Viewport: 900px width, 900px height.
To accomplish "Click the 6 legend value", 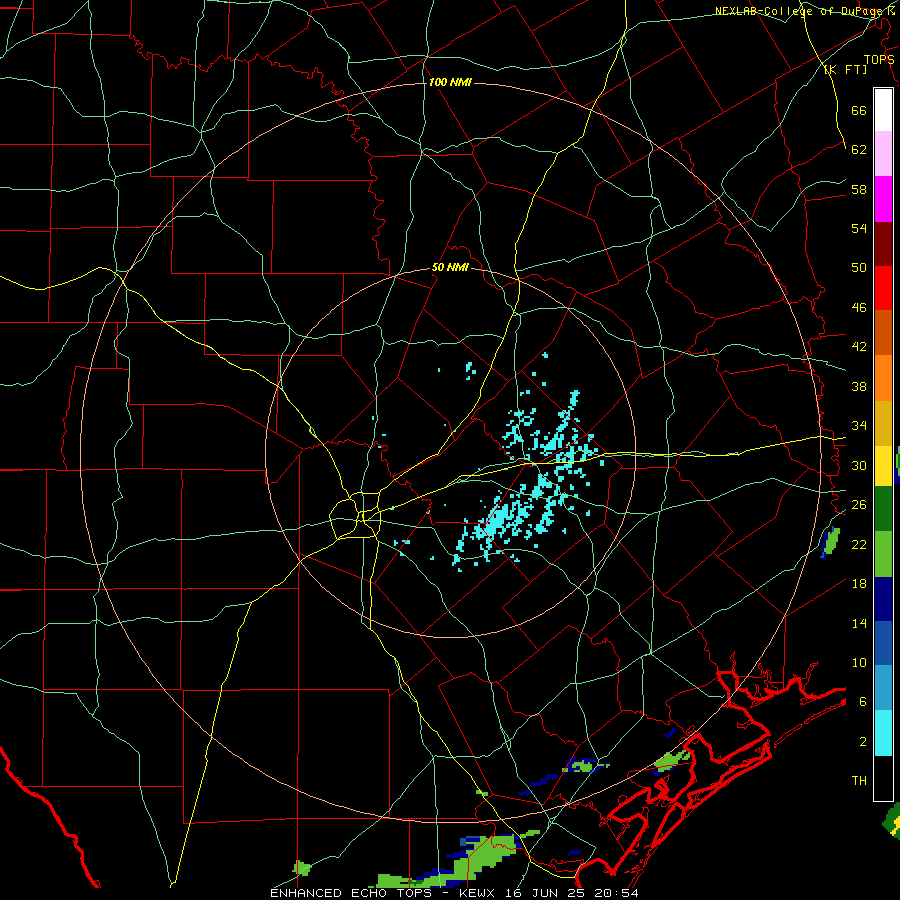I will coord(862,701).
